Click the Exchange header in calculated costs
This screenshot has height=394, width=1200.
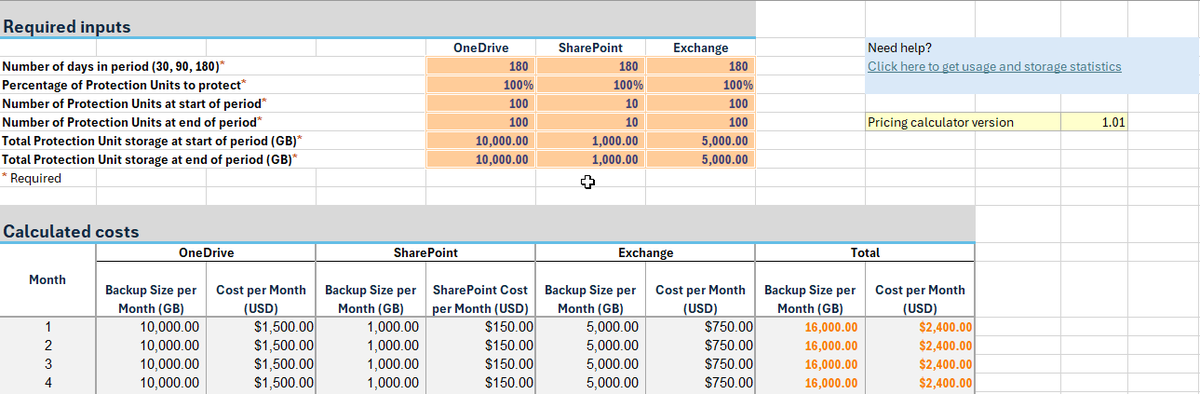tap(646, 254)
